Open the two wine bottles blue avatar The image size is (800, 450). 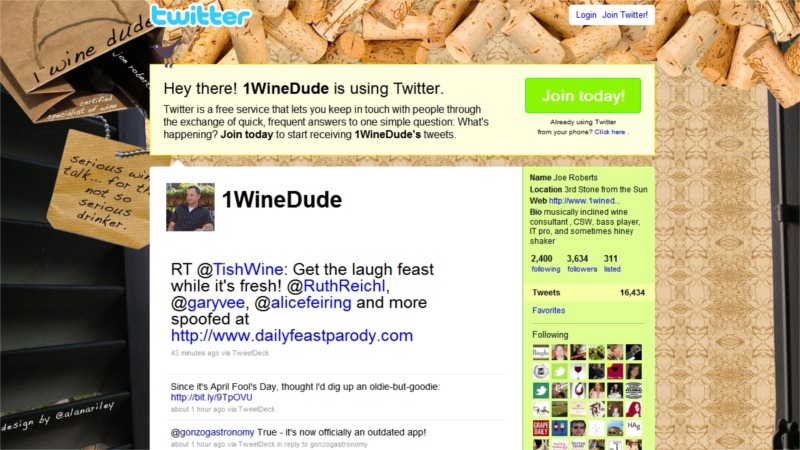coord(560,428)
